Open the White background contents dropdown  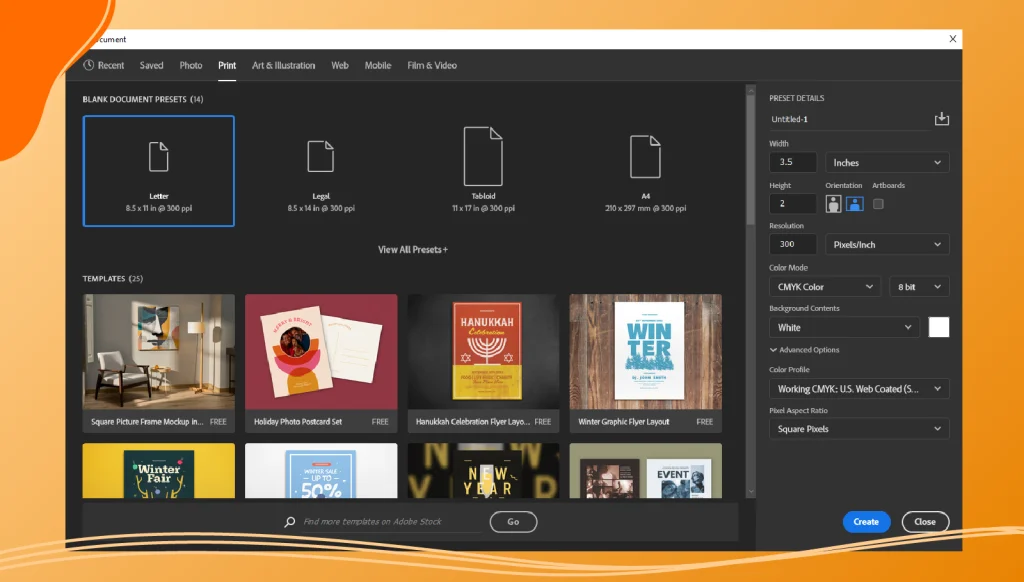pyautogui.click(x=844, y=327)
